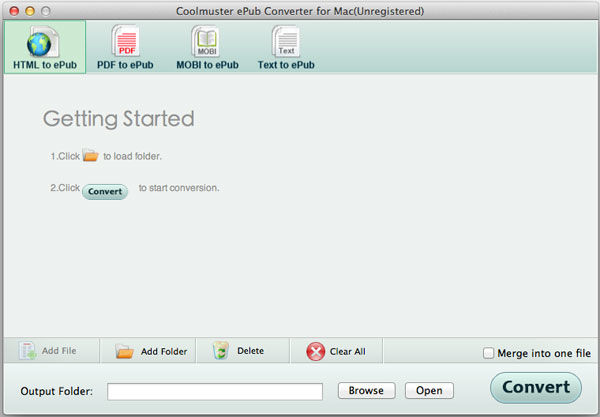Click the Getting Started heading
Image resolution: width=600 pixels, height=417 pixels.
tap(119, 119)
